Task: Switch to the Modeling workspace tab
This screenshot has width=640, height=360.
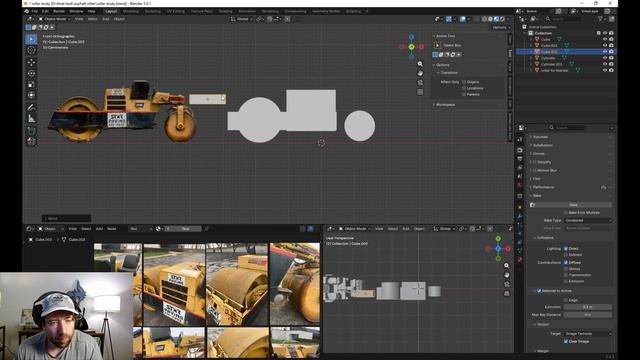Action: point(131,11)
